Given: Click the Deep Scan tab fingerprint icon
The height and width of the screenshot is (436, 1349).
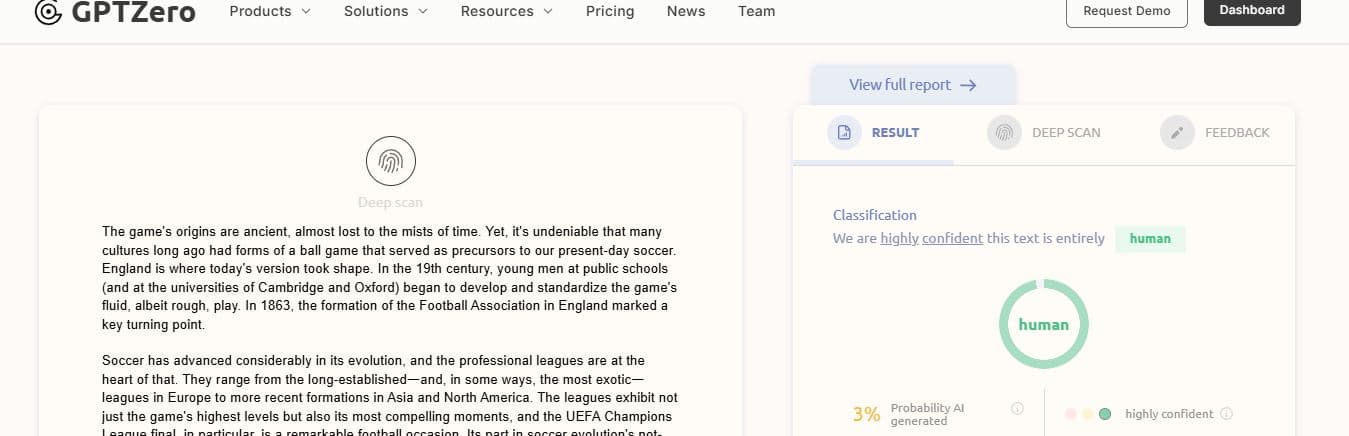Looking at the screenshot, I should tap(1004, 132).
